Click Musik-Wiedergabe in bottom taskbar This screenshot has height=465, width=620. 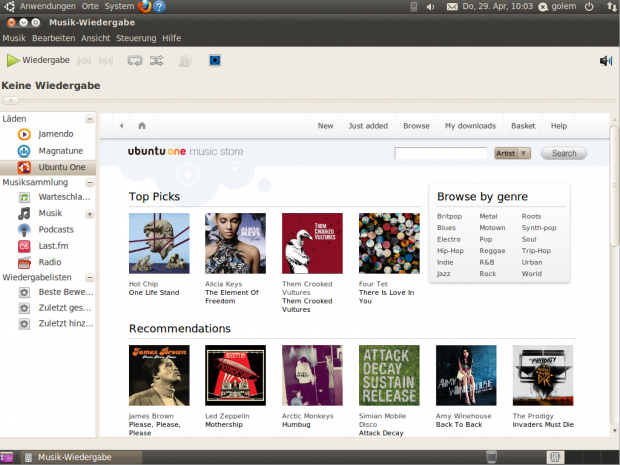pyautogui.click(x=81, y=457)
